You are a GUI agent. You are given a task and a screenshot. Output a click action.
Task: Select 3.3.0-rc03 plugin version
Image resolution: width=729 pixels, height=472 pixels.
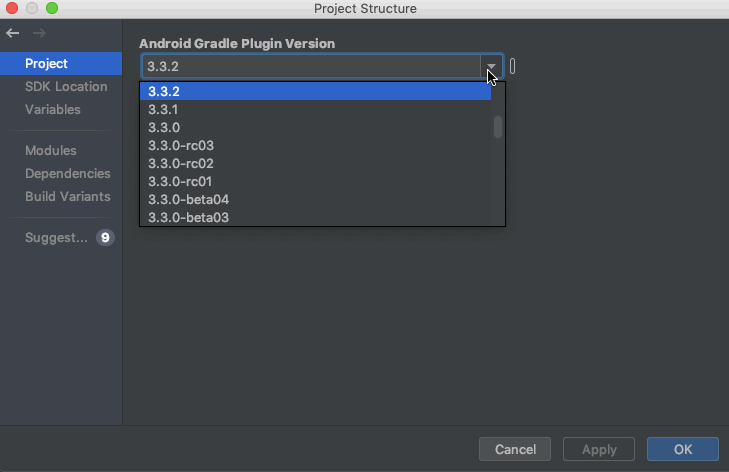315,146
